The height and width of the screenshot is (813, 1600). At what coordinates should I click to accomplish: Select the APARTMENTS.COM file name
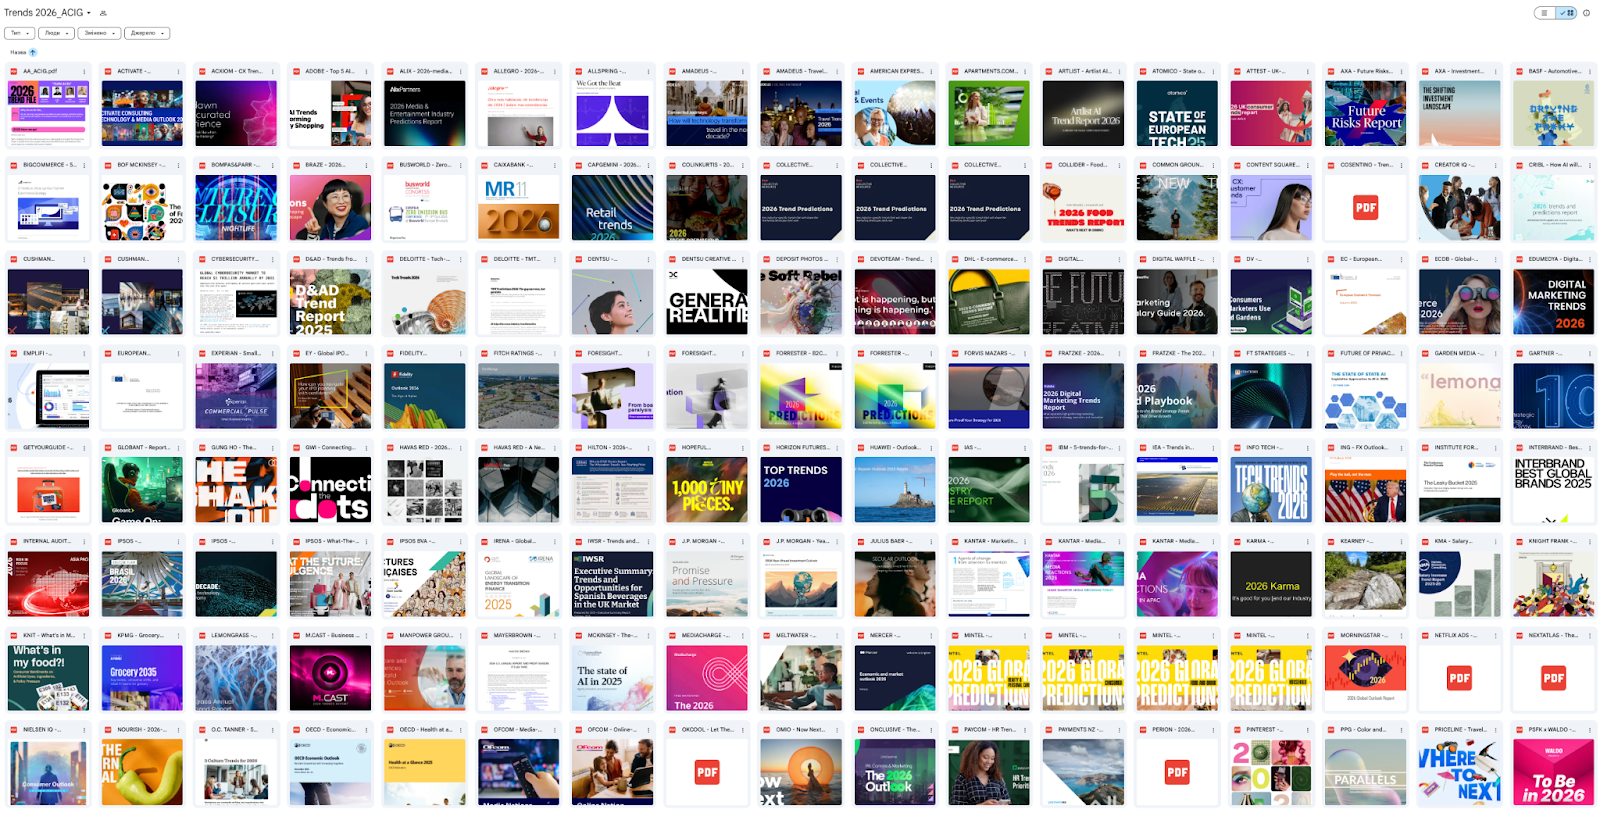point(991,71)
